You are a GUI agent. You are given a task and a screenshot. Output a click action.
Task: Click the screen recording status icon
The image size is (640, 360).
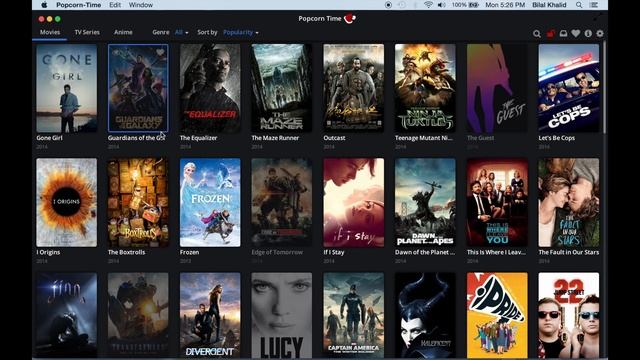388,5
